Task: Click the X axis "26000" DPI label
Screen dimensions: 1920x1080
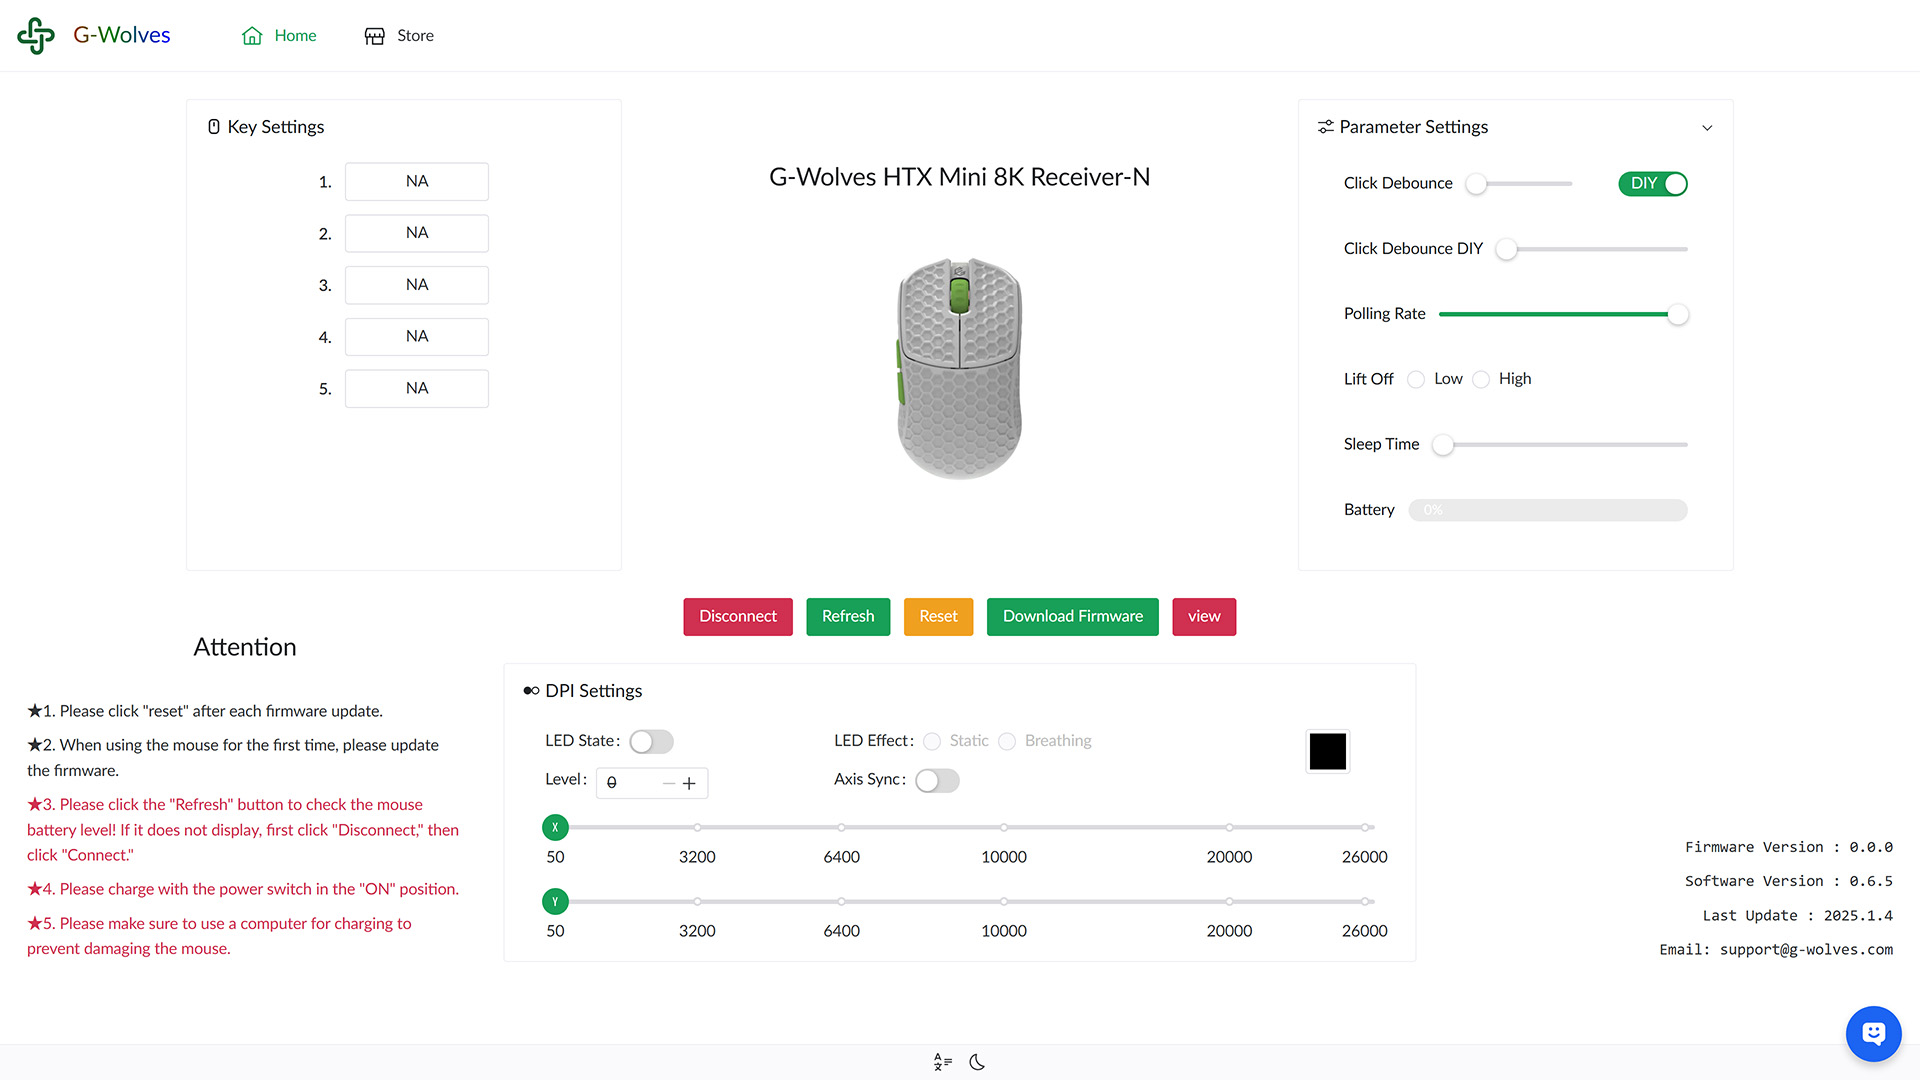Action: click(x=1365, y=857)
